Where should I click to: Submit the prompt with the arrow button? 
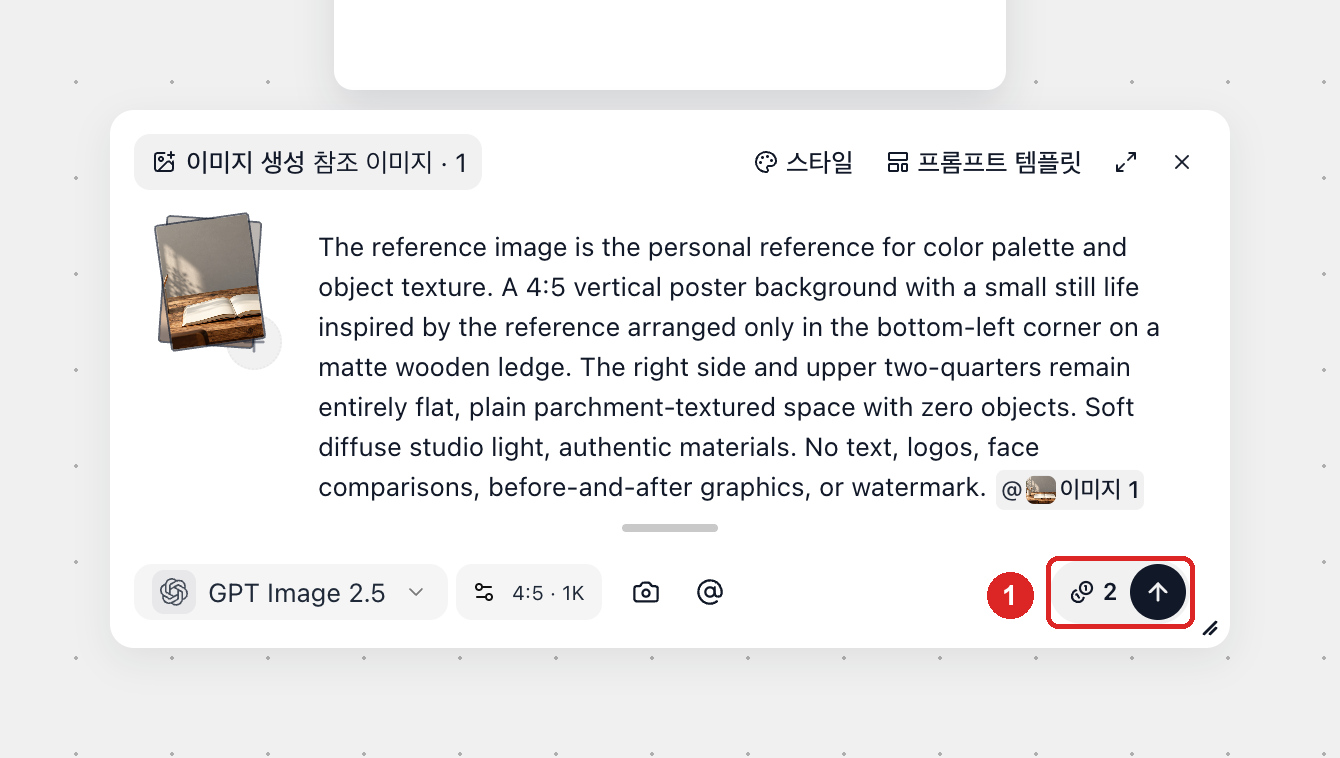[x=1158, y=592]
